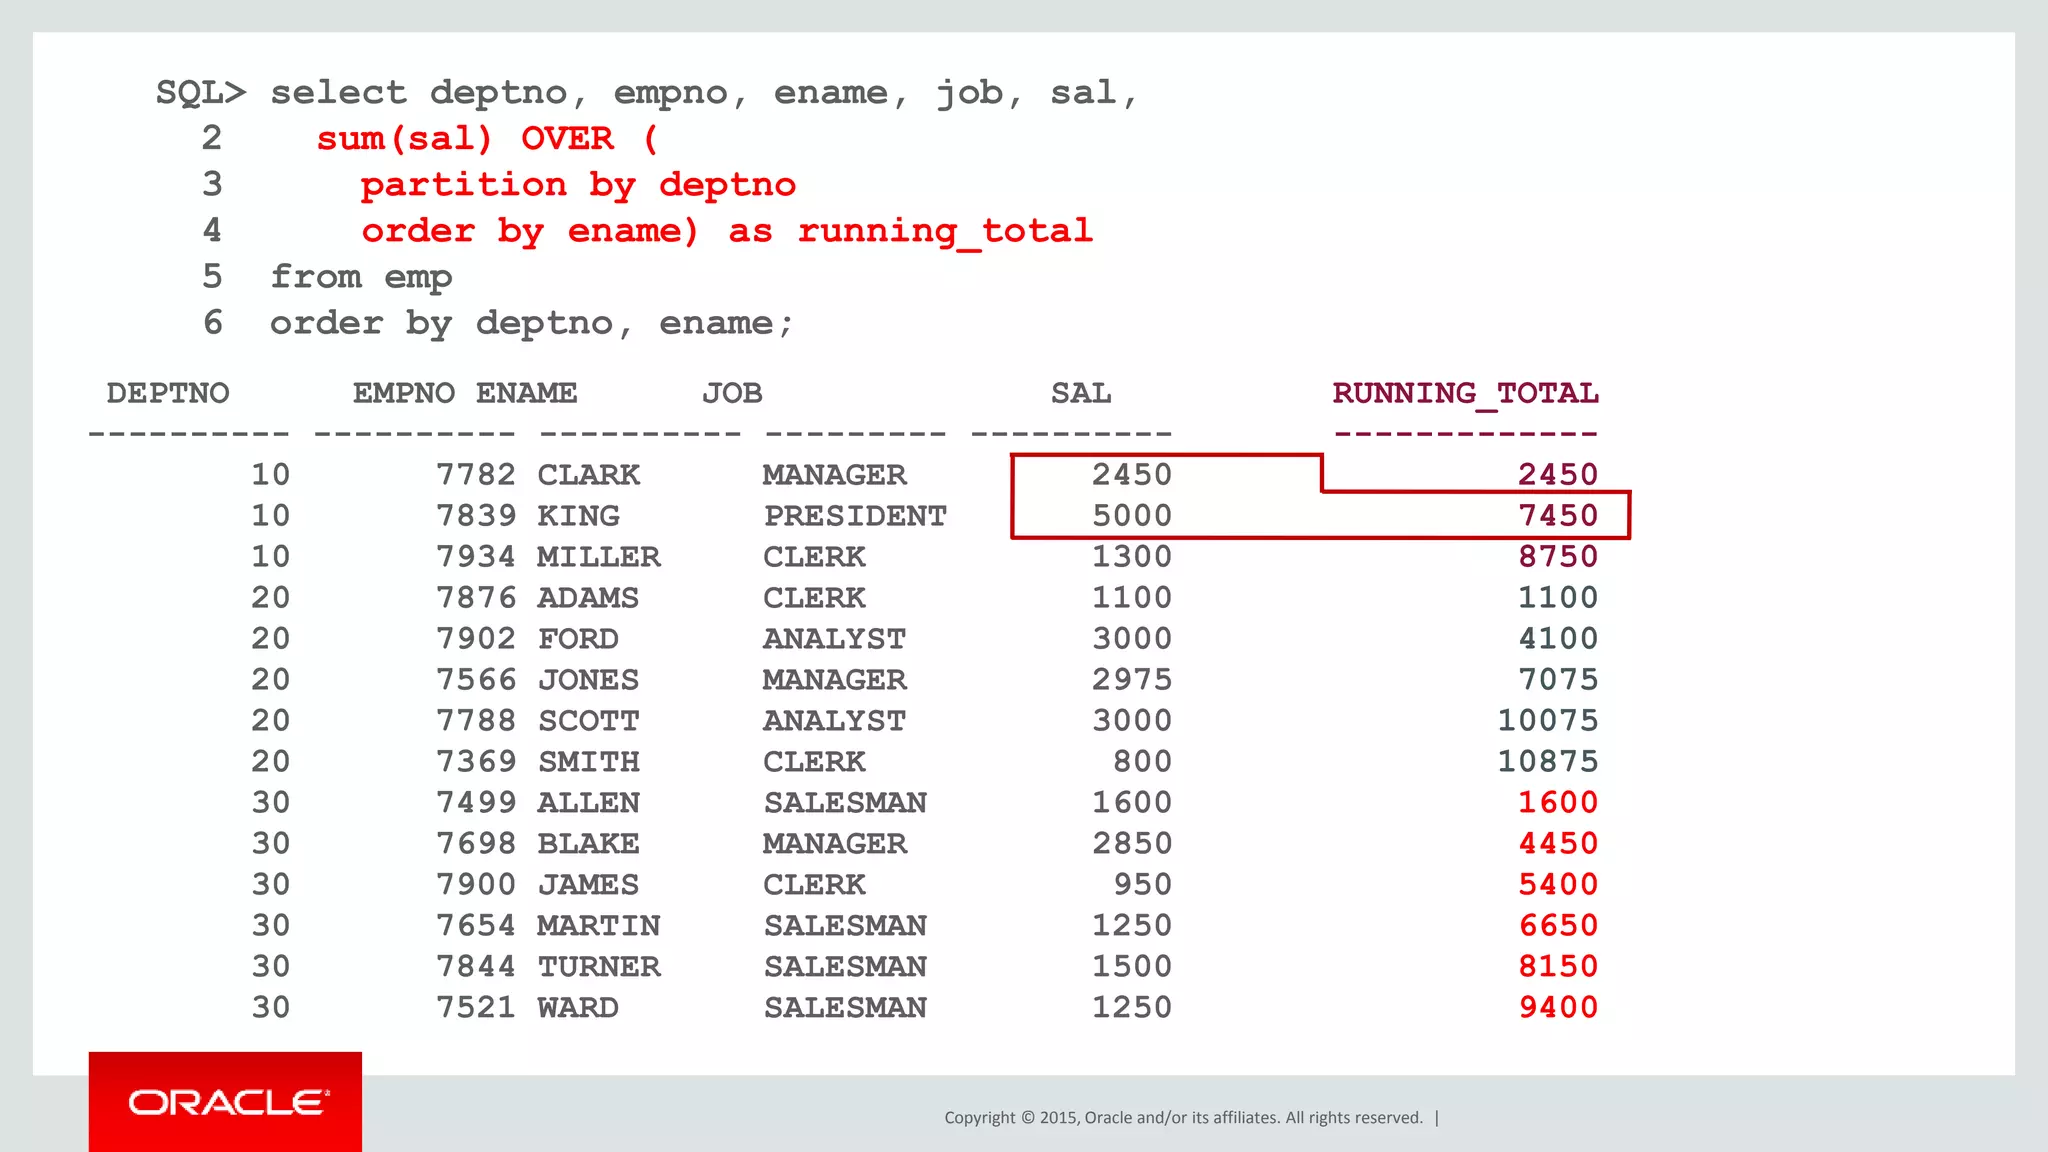Select the name JAMES

[588, 885]
